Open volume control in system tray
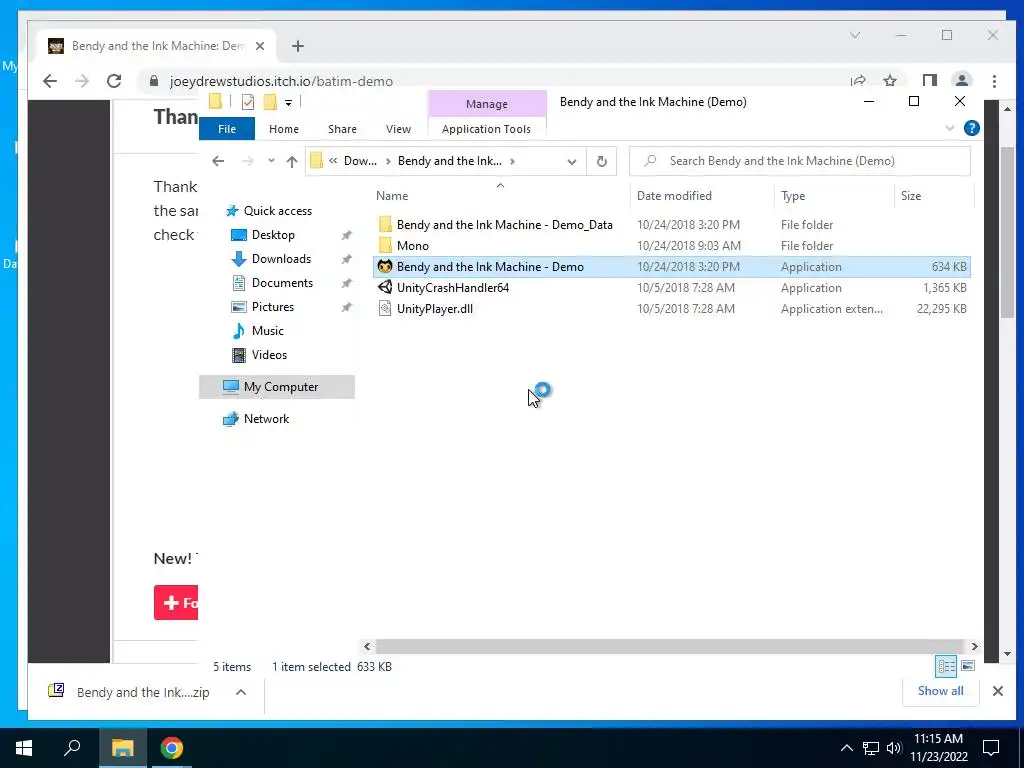Viewport: 1024px width, 768px height. click(x=894, y=748)
